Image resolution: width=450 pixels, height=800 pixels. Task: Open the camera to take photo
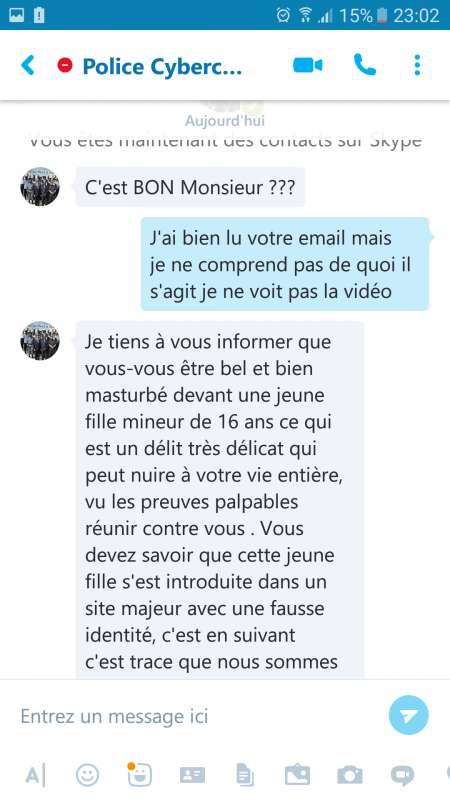350,776
